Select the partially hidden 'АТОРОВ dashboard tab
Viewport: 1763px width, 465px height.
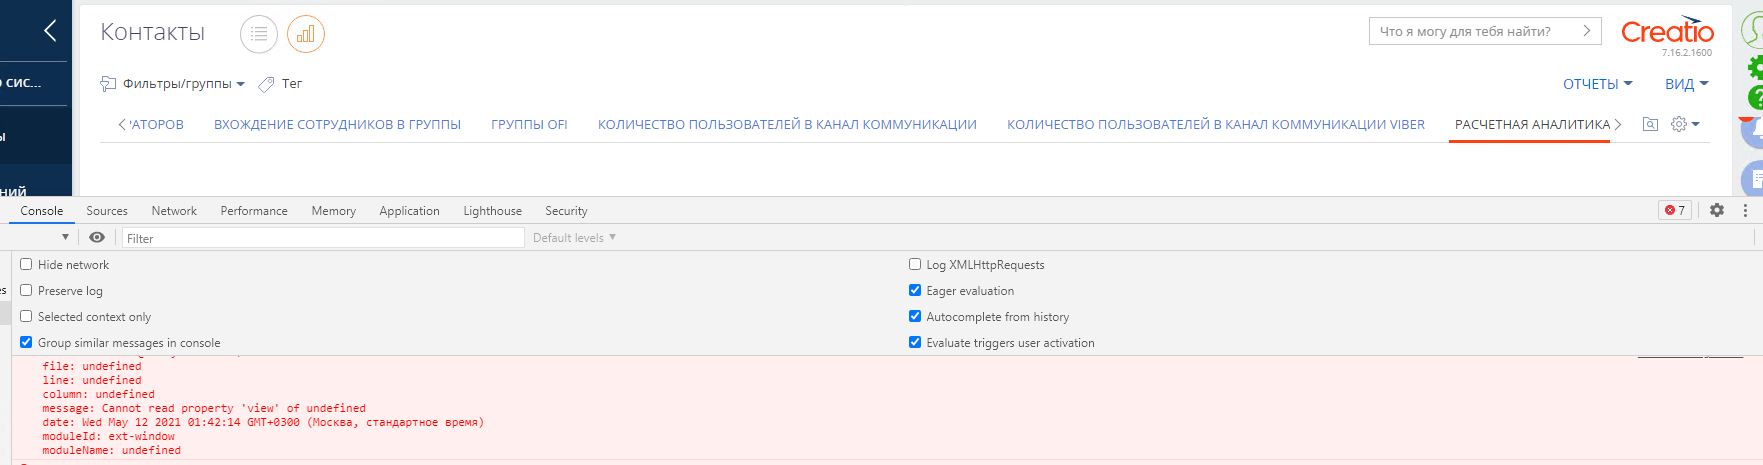pos(157,125)
